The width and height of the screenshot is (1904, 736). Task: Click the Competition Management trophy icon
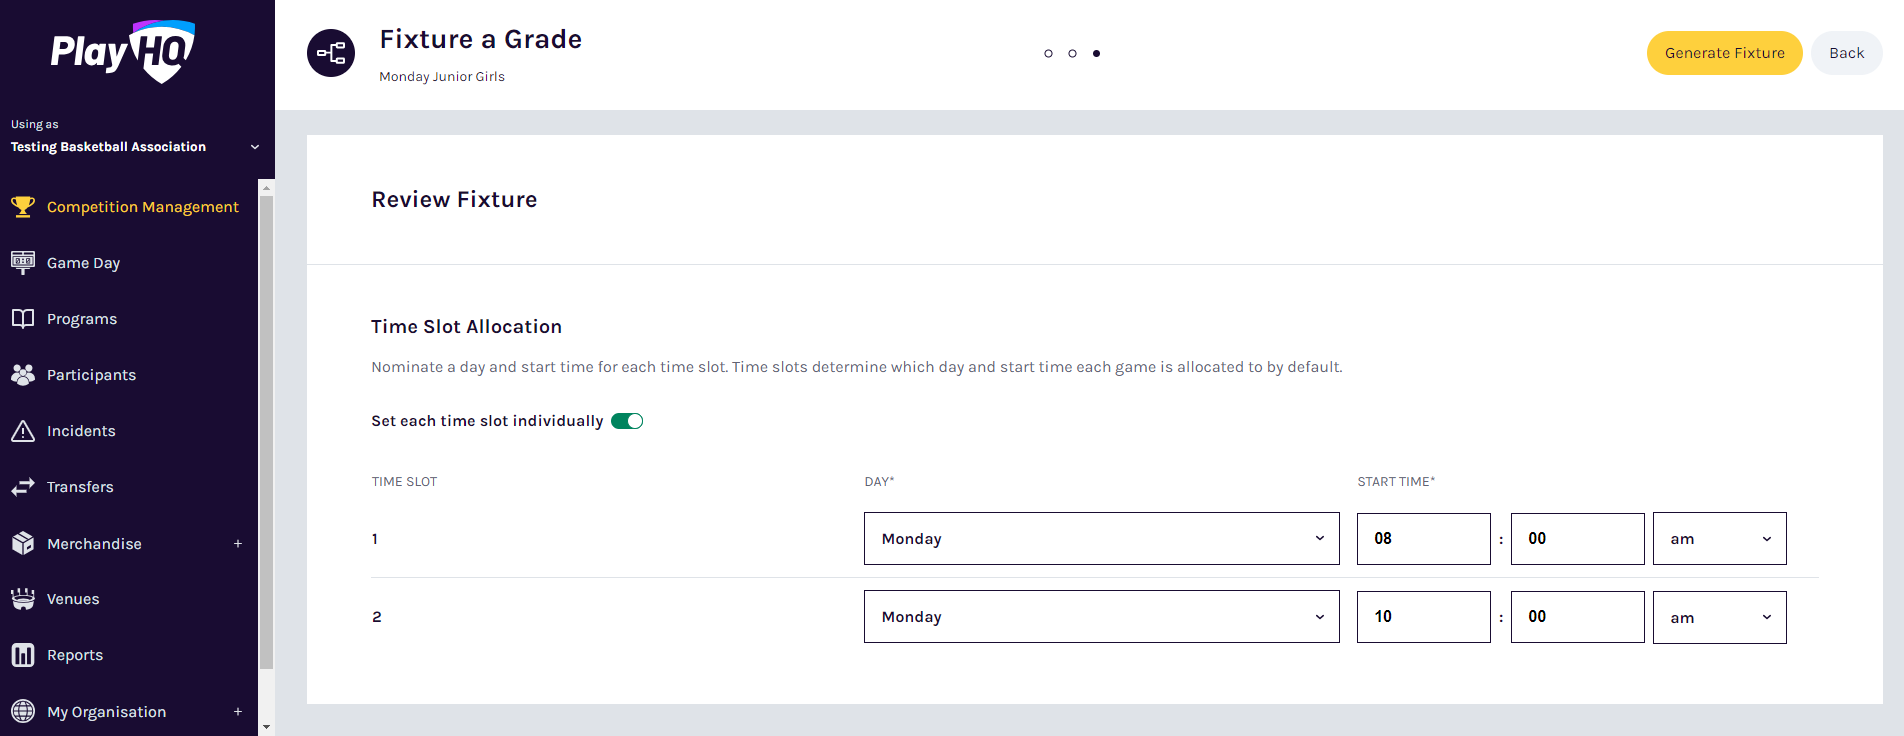click(x=22, y=207)
